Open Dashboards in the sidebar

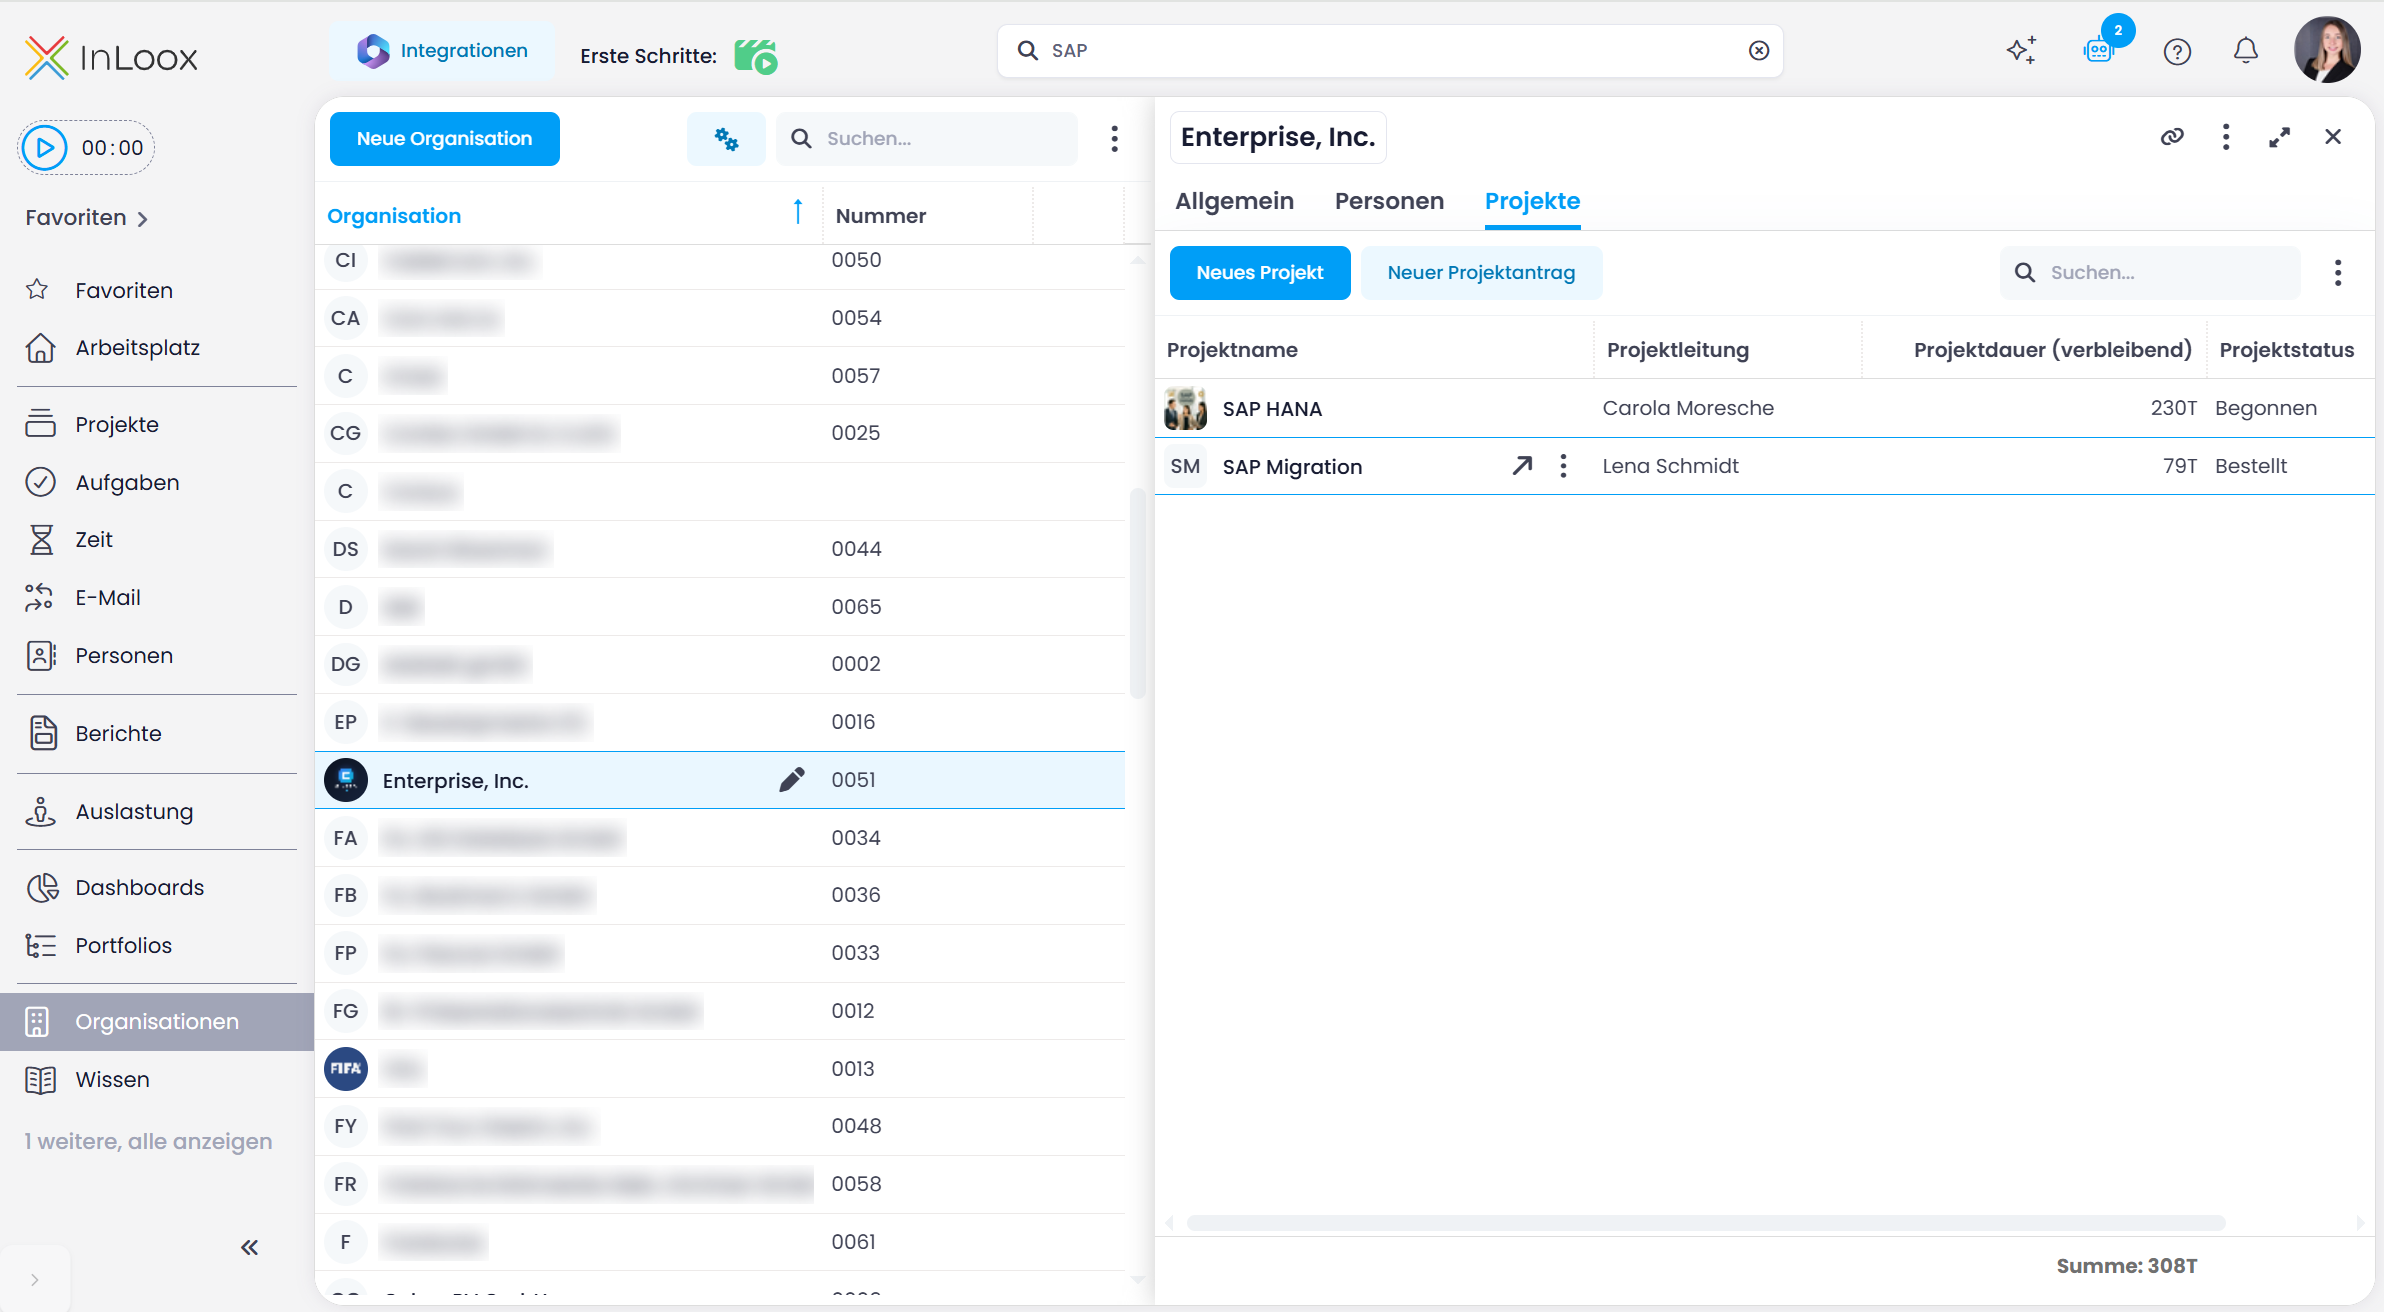(139, 888)
